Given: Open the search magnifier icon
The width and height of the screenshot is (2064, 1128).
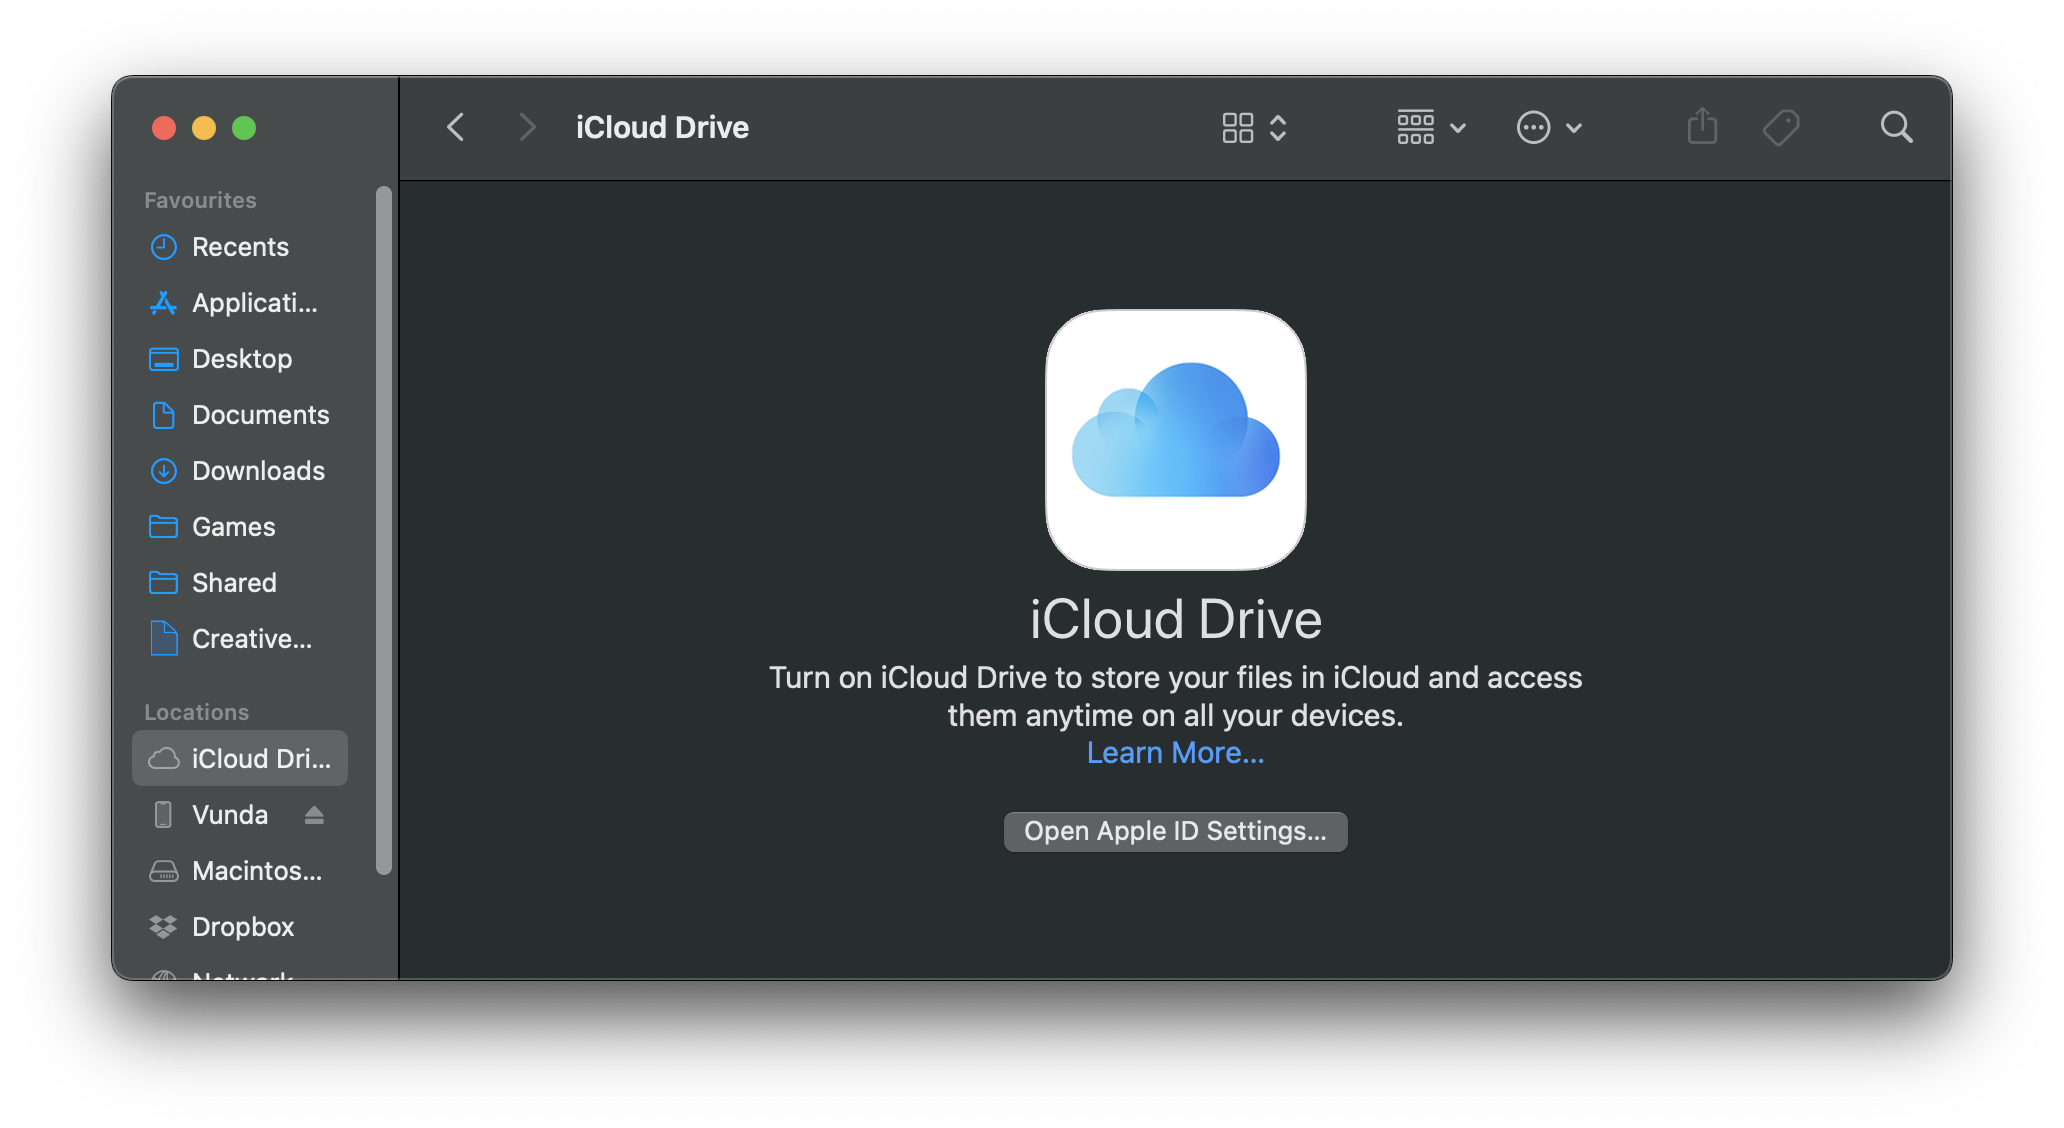Looking at the screenshot, I should (x=1896, y=127).
